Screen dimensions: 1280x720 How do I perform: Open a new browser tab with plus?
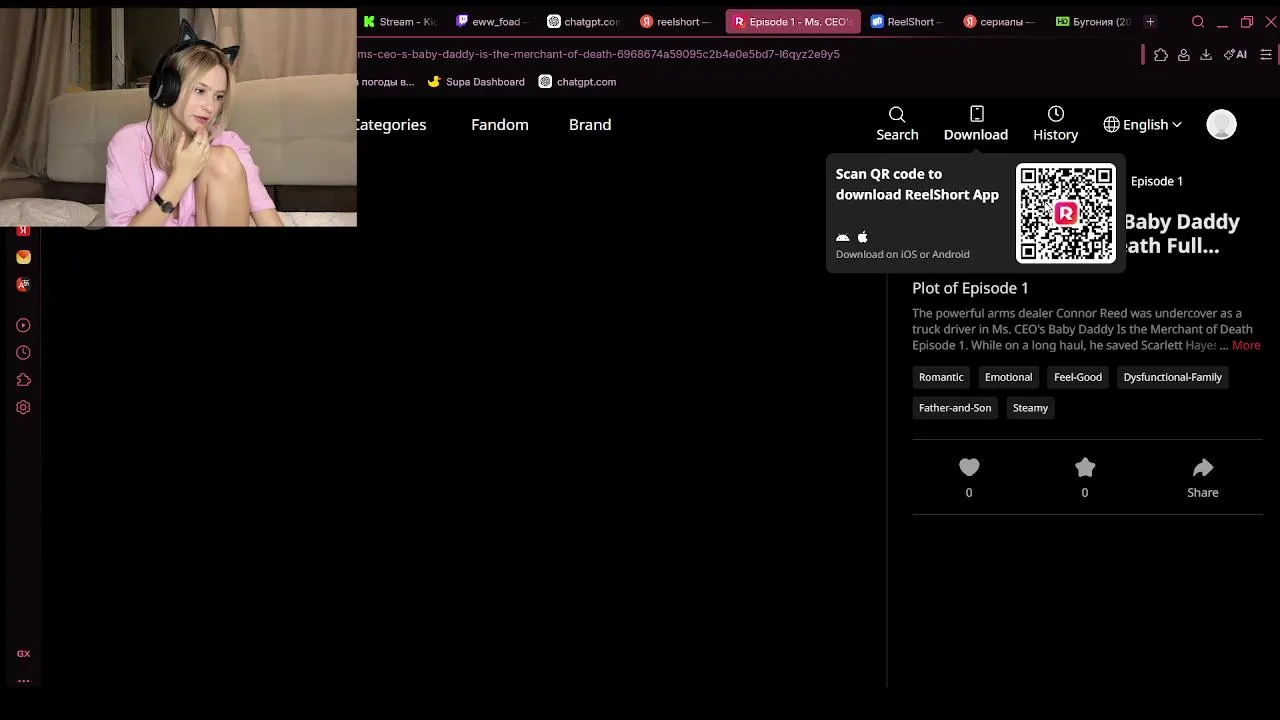tap(1150, 22)
